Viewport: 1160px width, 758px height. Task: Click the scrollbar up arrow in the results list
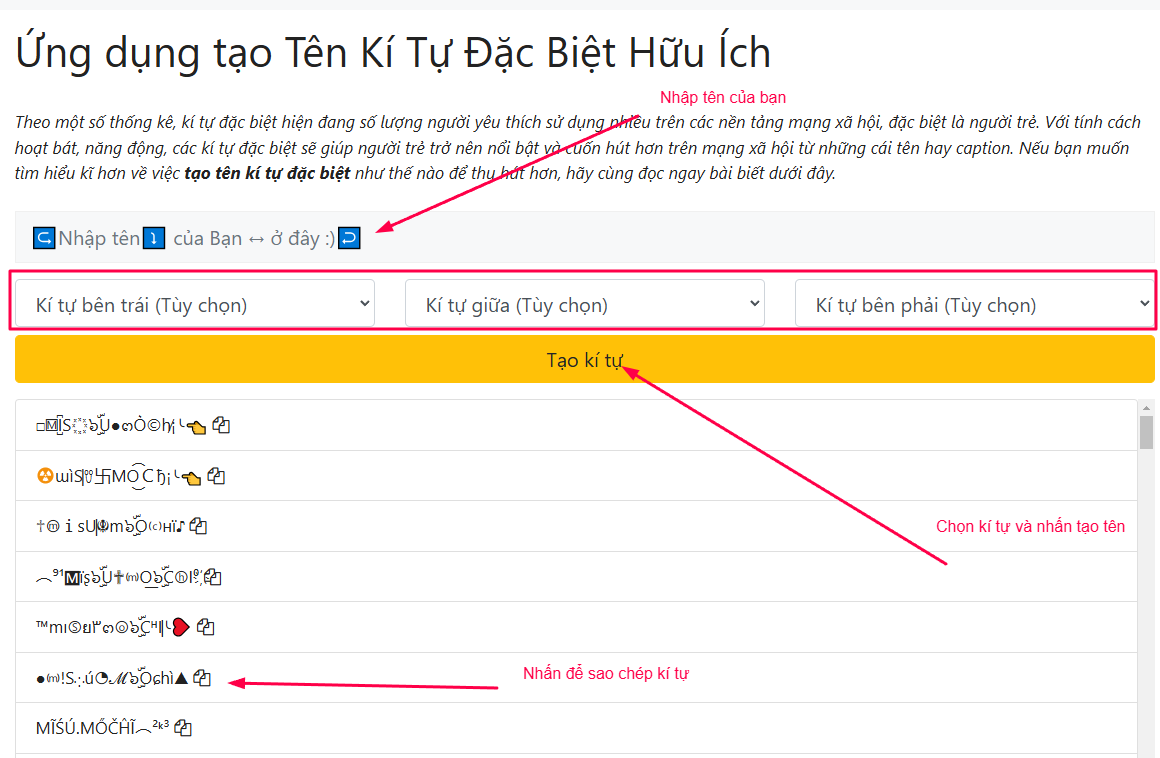coord(1146,407)
